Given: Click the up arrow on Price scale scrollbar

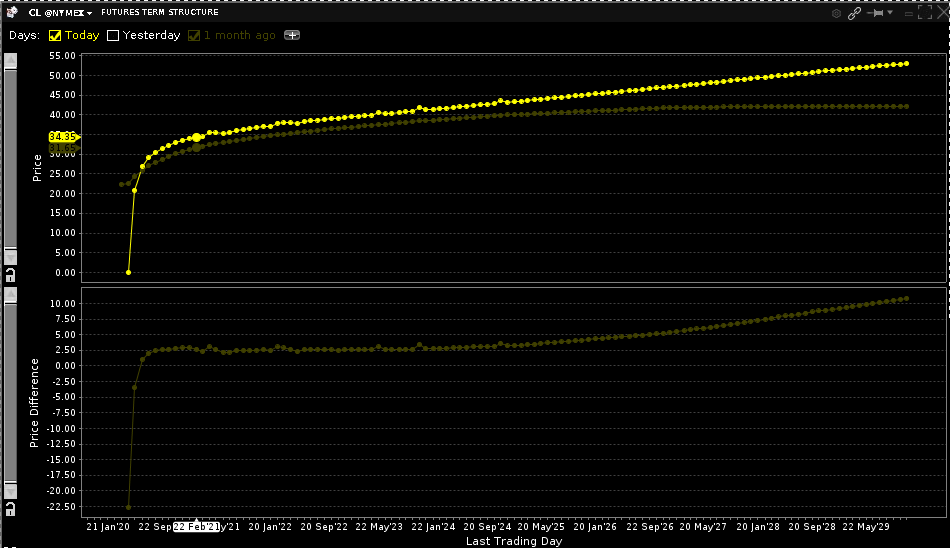Looking at the screenshot, I should coord(10,62).
